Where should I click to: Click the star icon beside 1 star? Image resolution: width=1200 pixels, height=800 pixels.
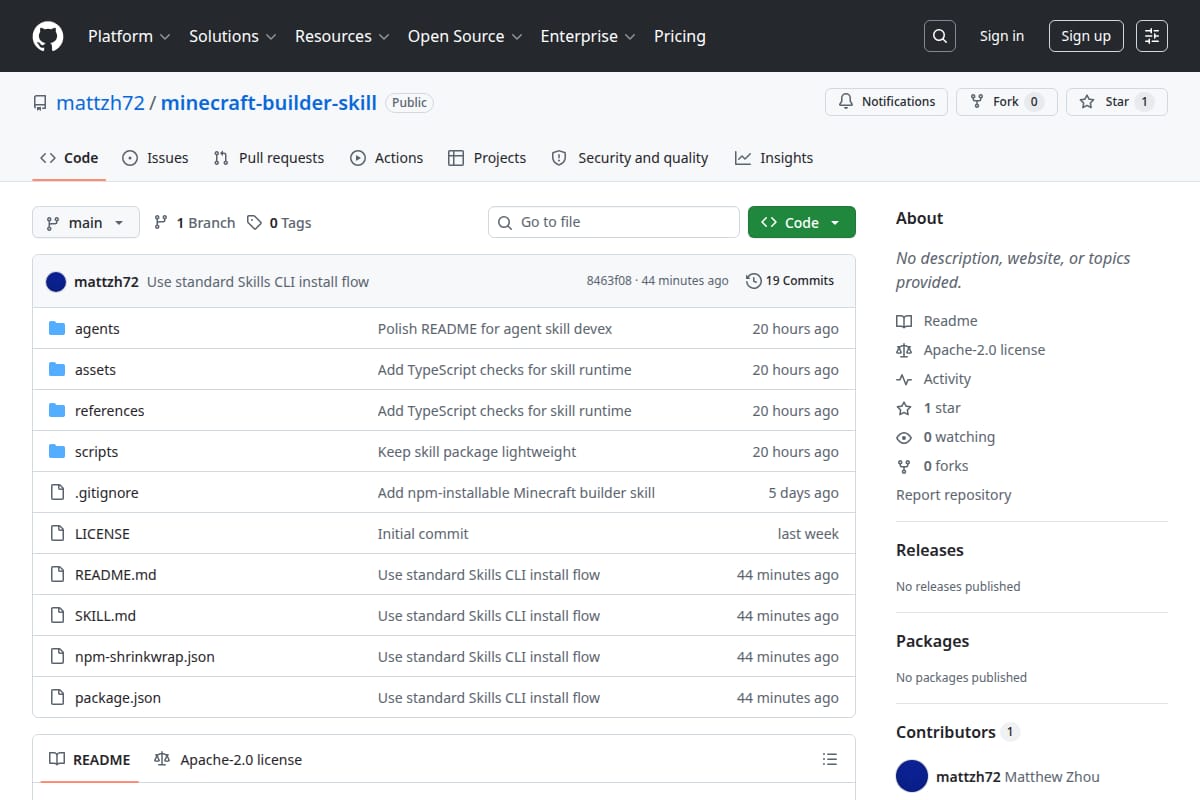pos(904,408)
